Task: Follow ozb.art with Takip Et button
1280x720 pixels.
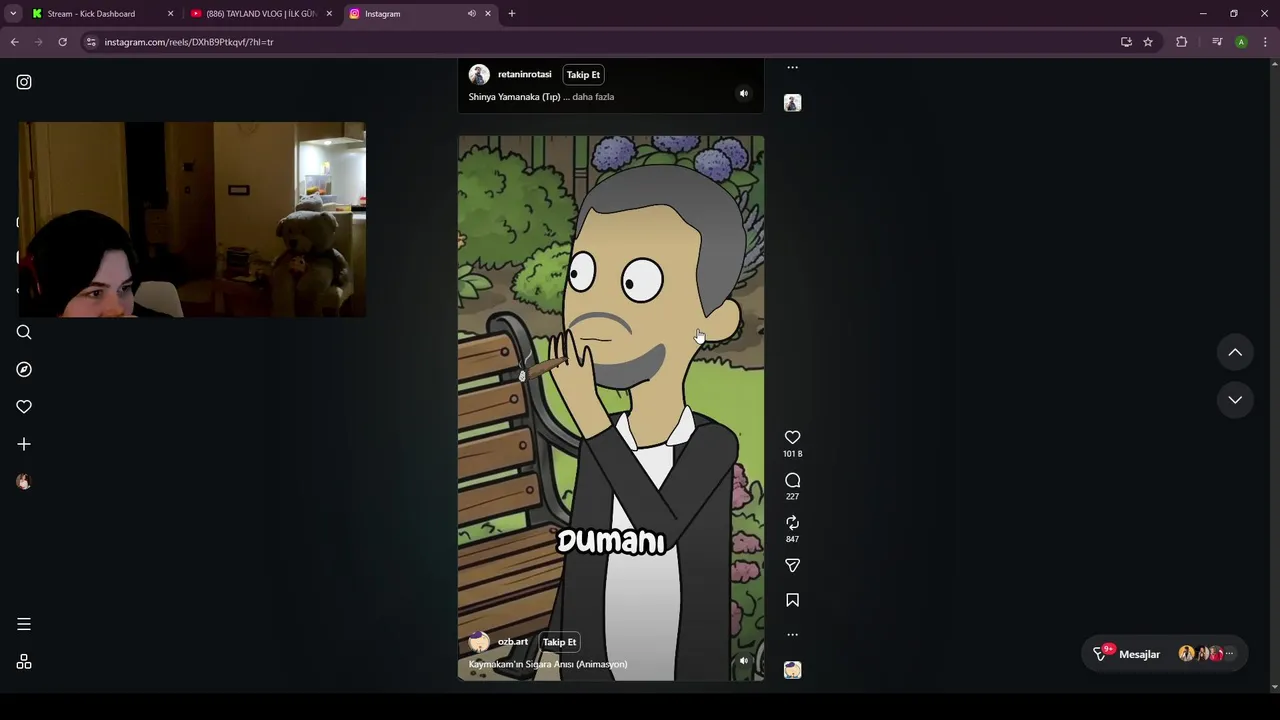Action: [x=559, y=642]
